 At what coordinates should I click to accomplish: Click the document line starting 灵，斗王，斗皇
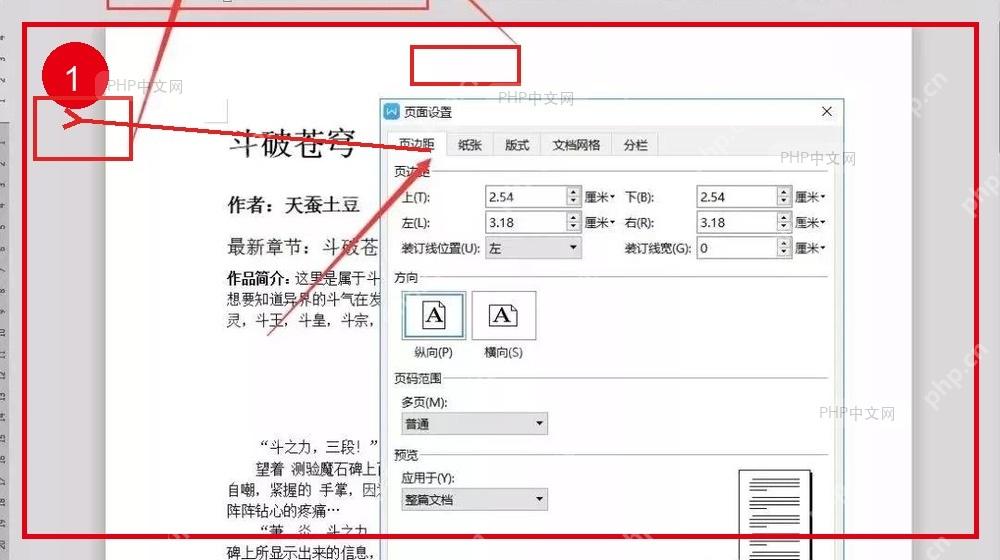click(x=300, y=320)
